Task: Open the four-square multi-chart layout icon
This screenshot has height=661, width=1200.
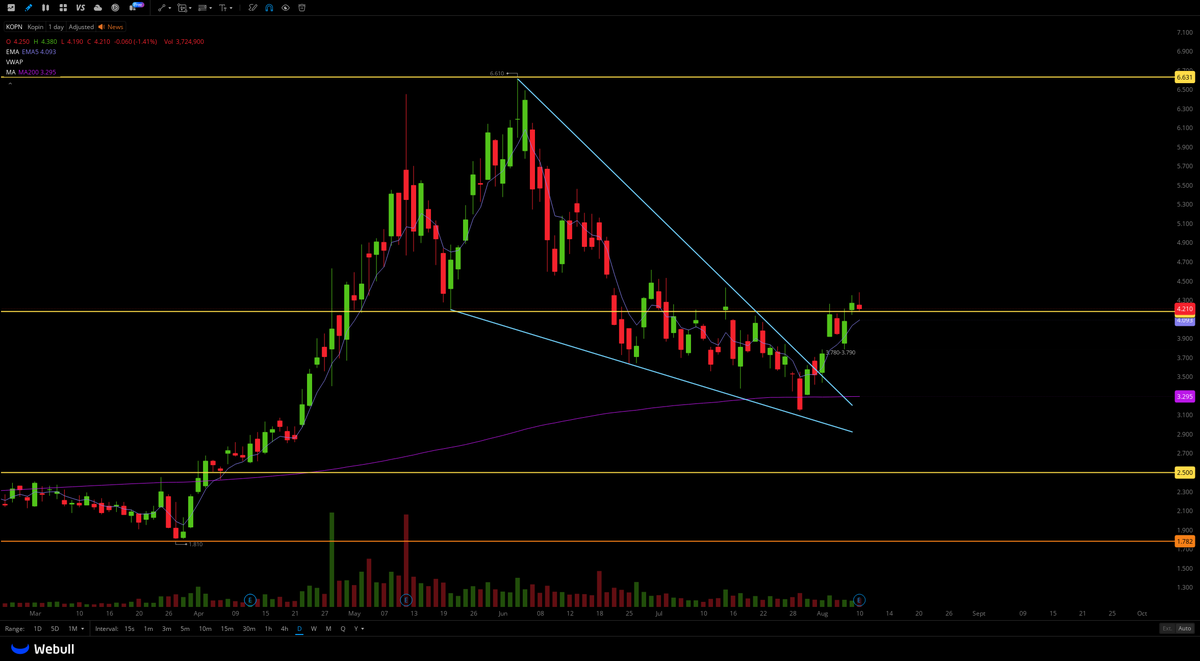Action: (x=63, y=7)
